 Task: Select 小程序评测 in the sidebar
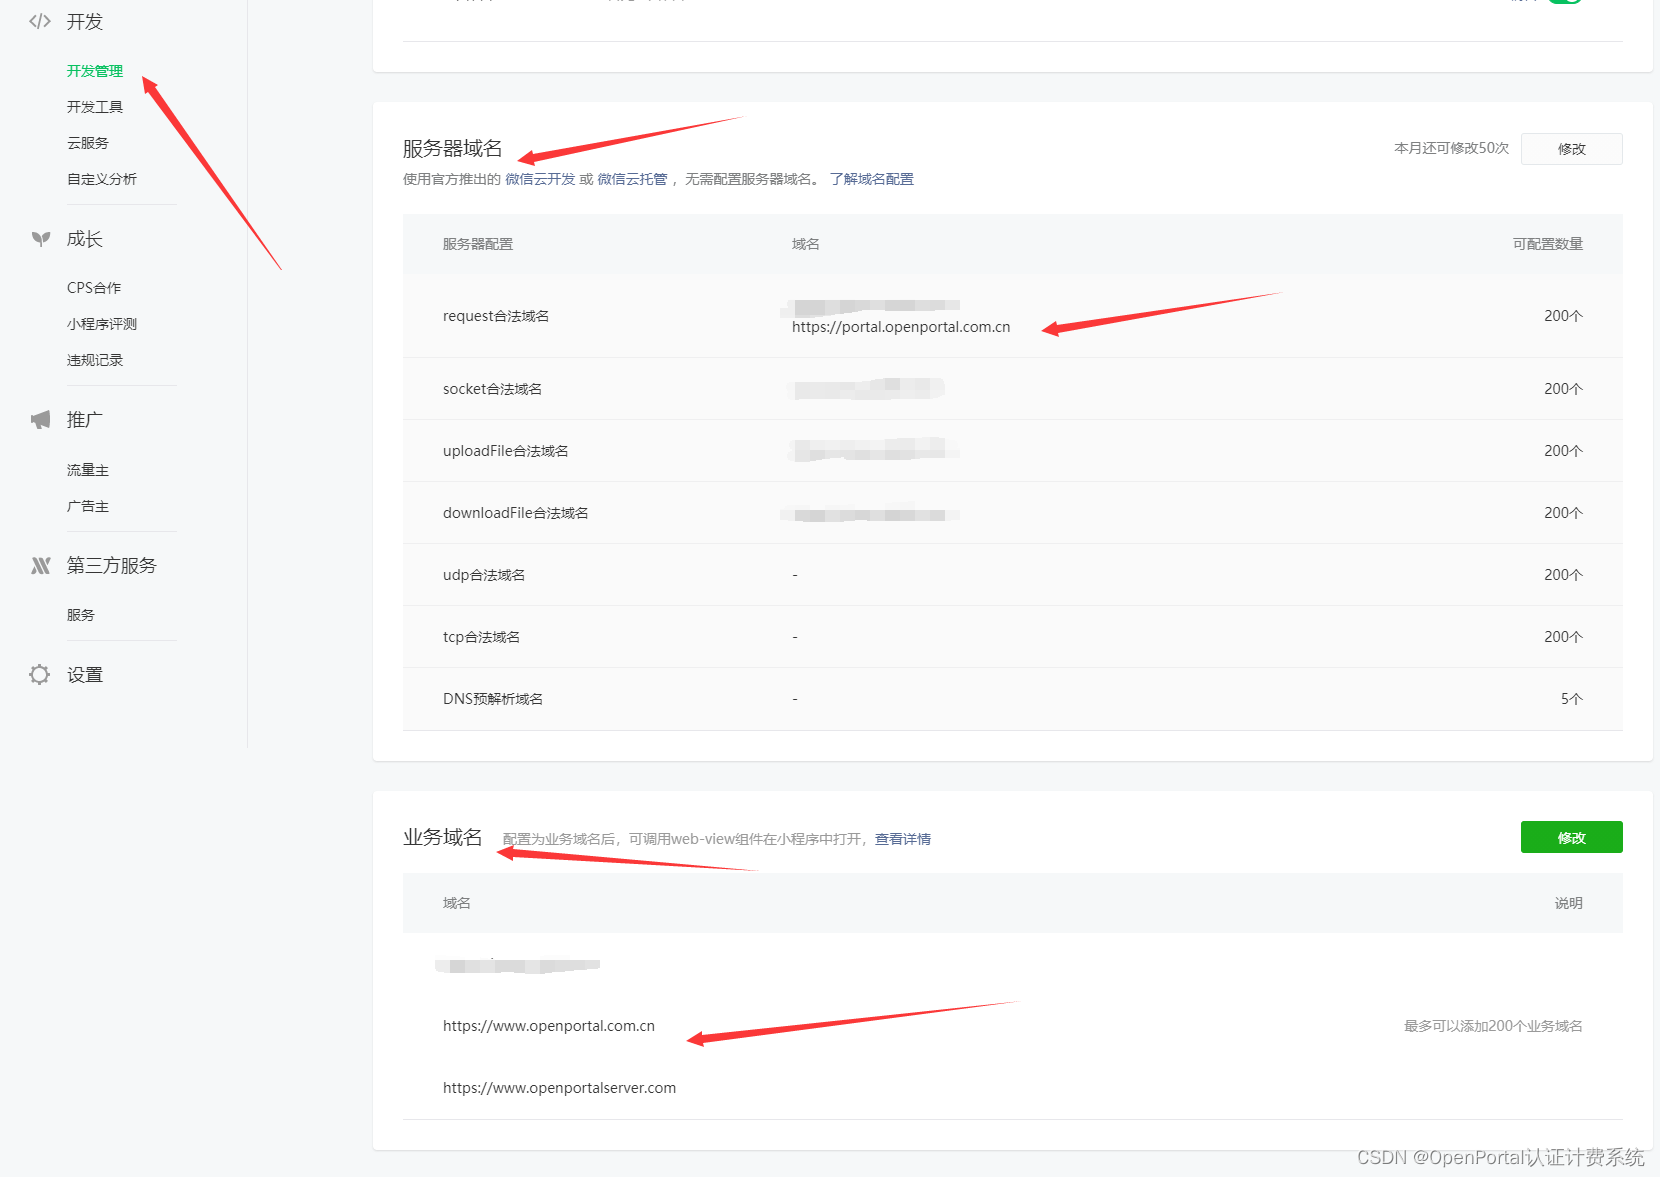pos(102,324)
